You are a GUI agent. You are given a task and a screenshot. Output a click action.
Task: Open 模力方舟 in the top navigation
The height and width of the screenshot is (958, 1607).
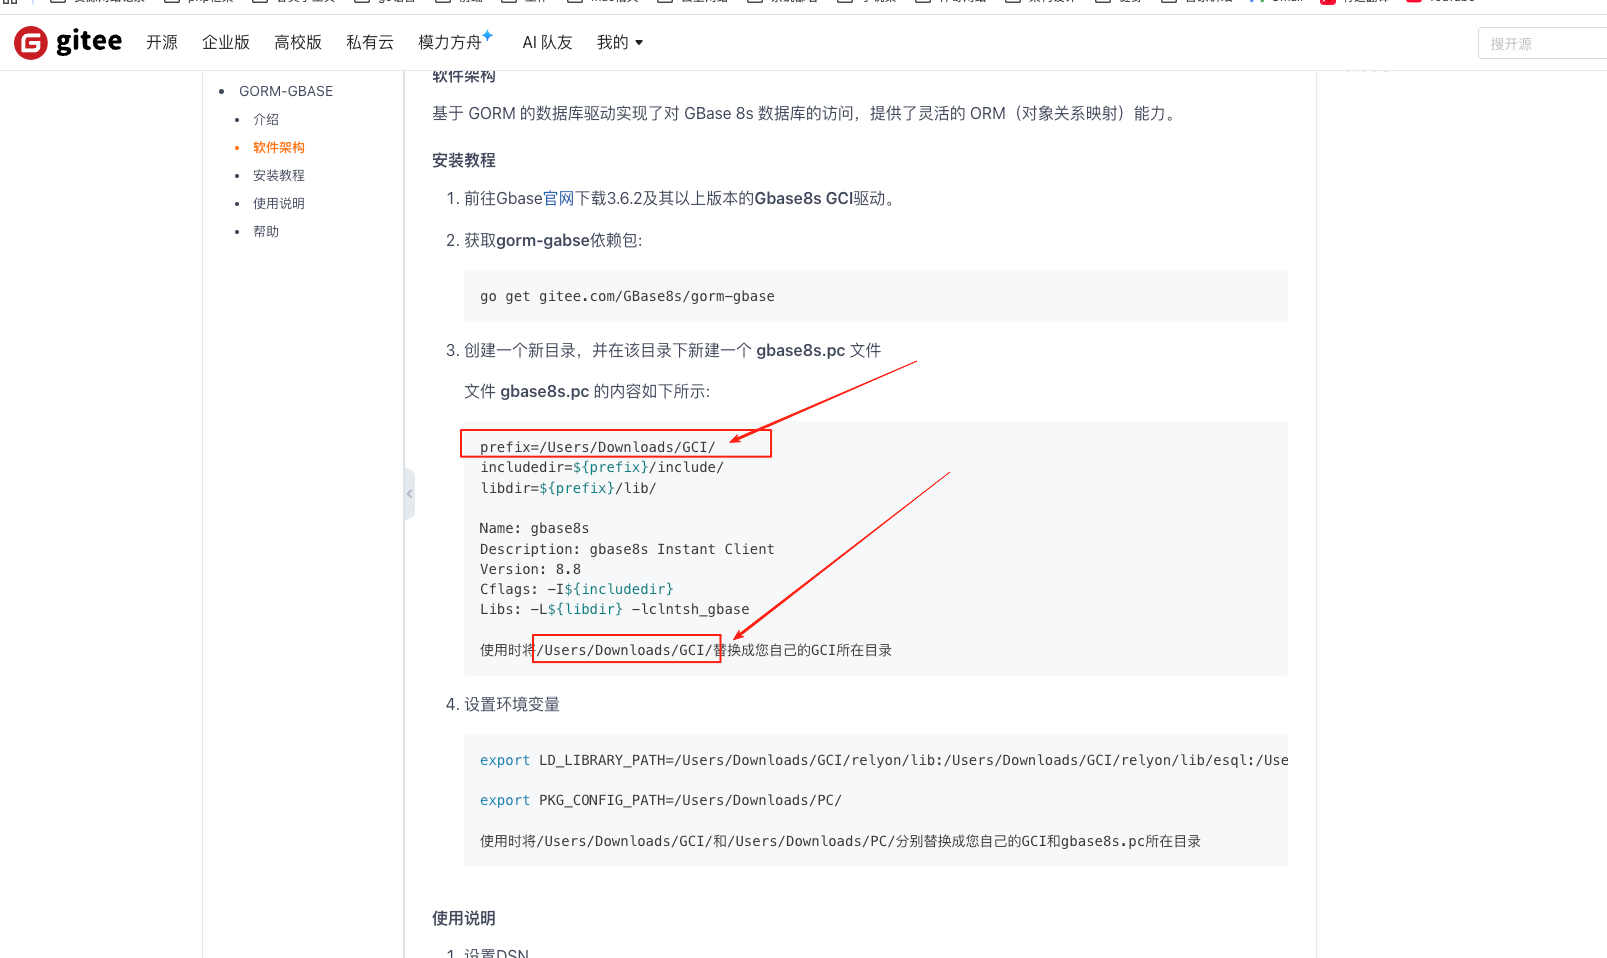point(455,42)
